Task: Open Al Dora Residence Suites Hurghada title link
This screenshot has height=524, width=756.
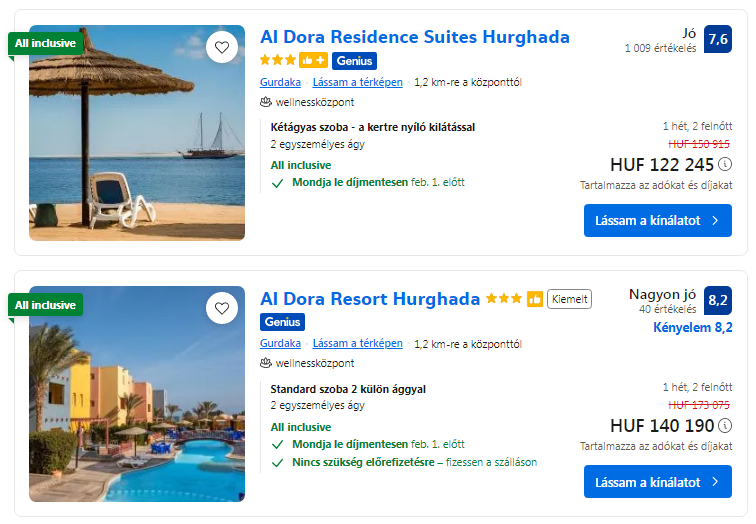Action: point(414,37)
